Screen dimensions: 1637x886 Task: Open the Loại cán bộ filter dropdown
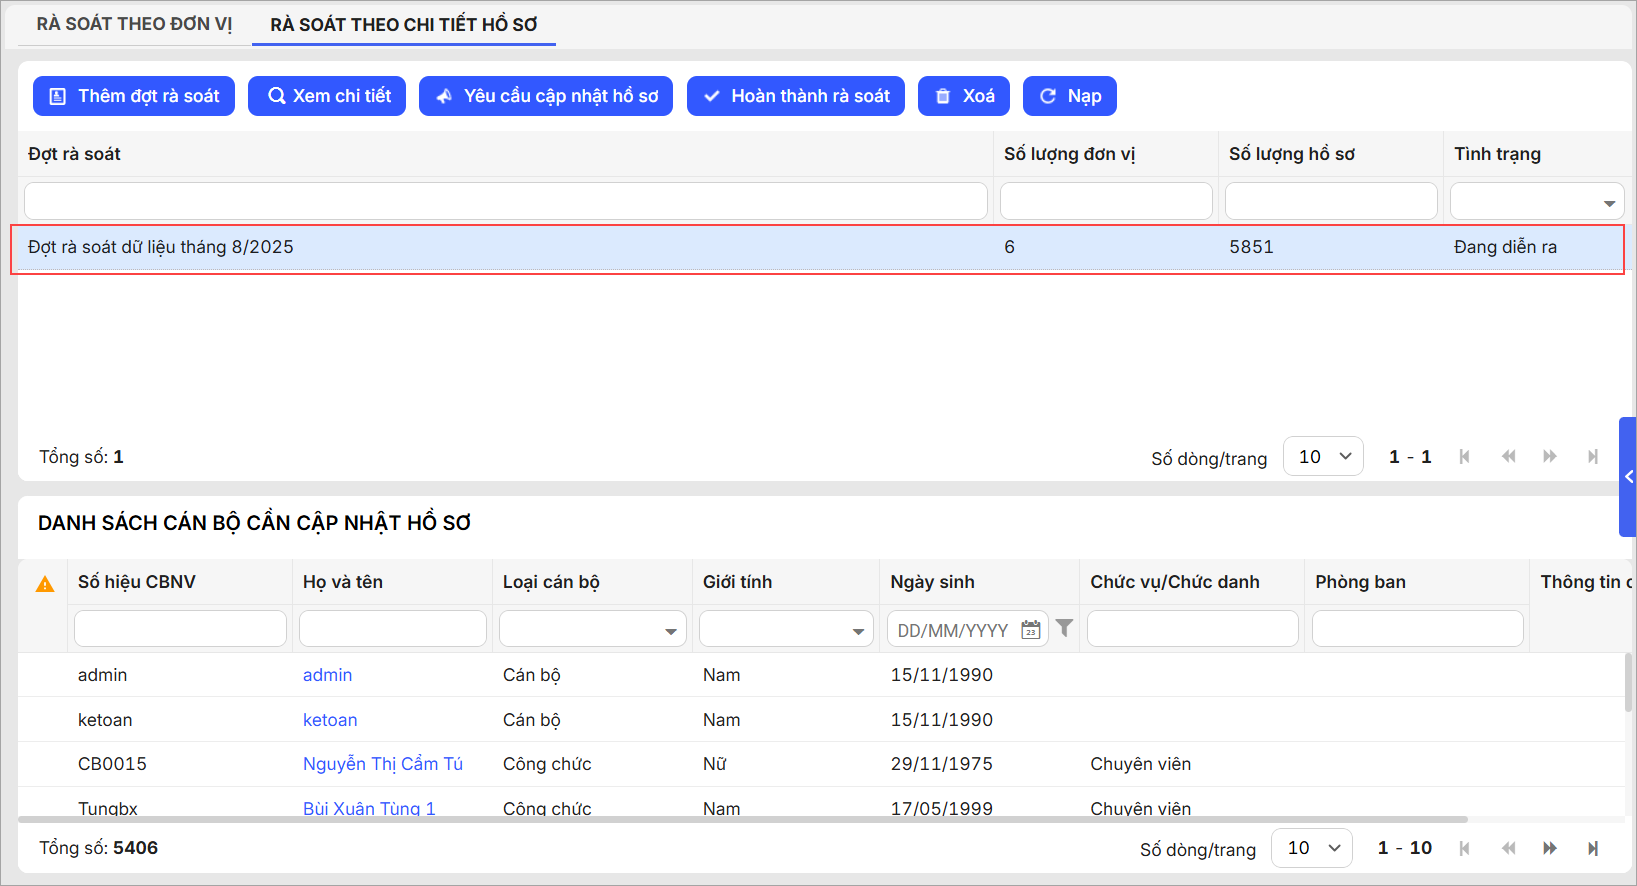[x=593, y=629]
